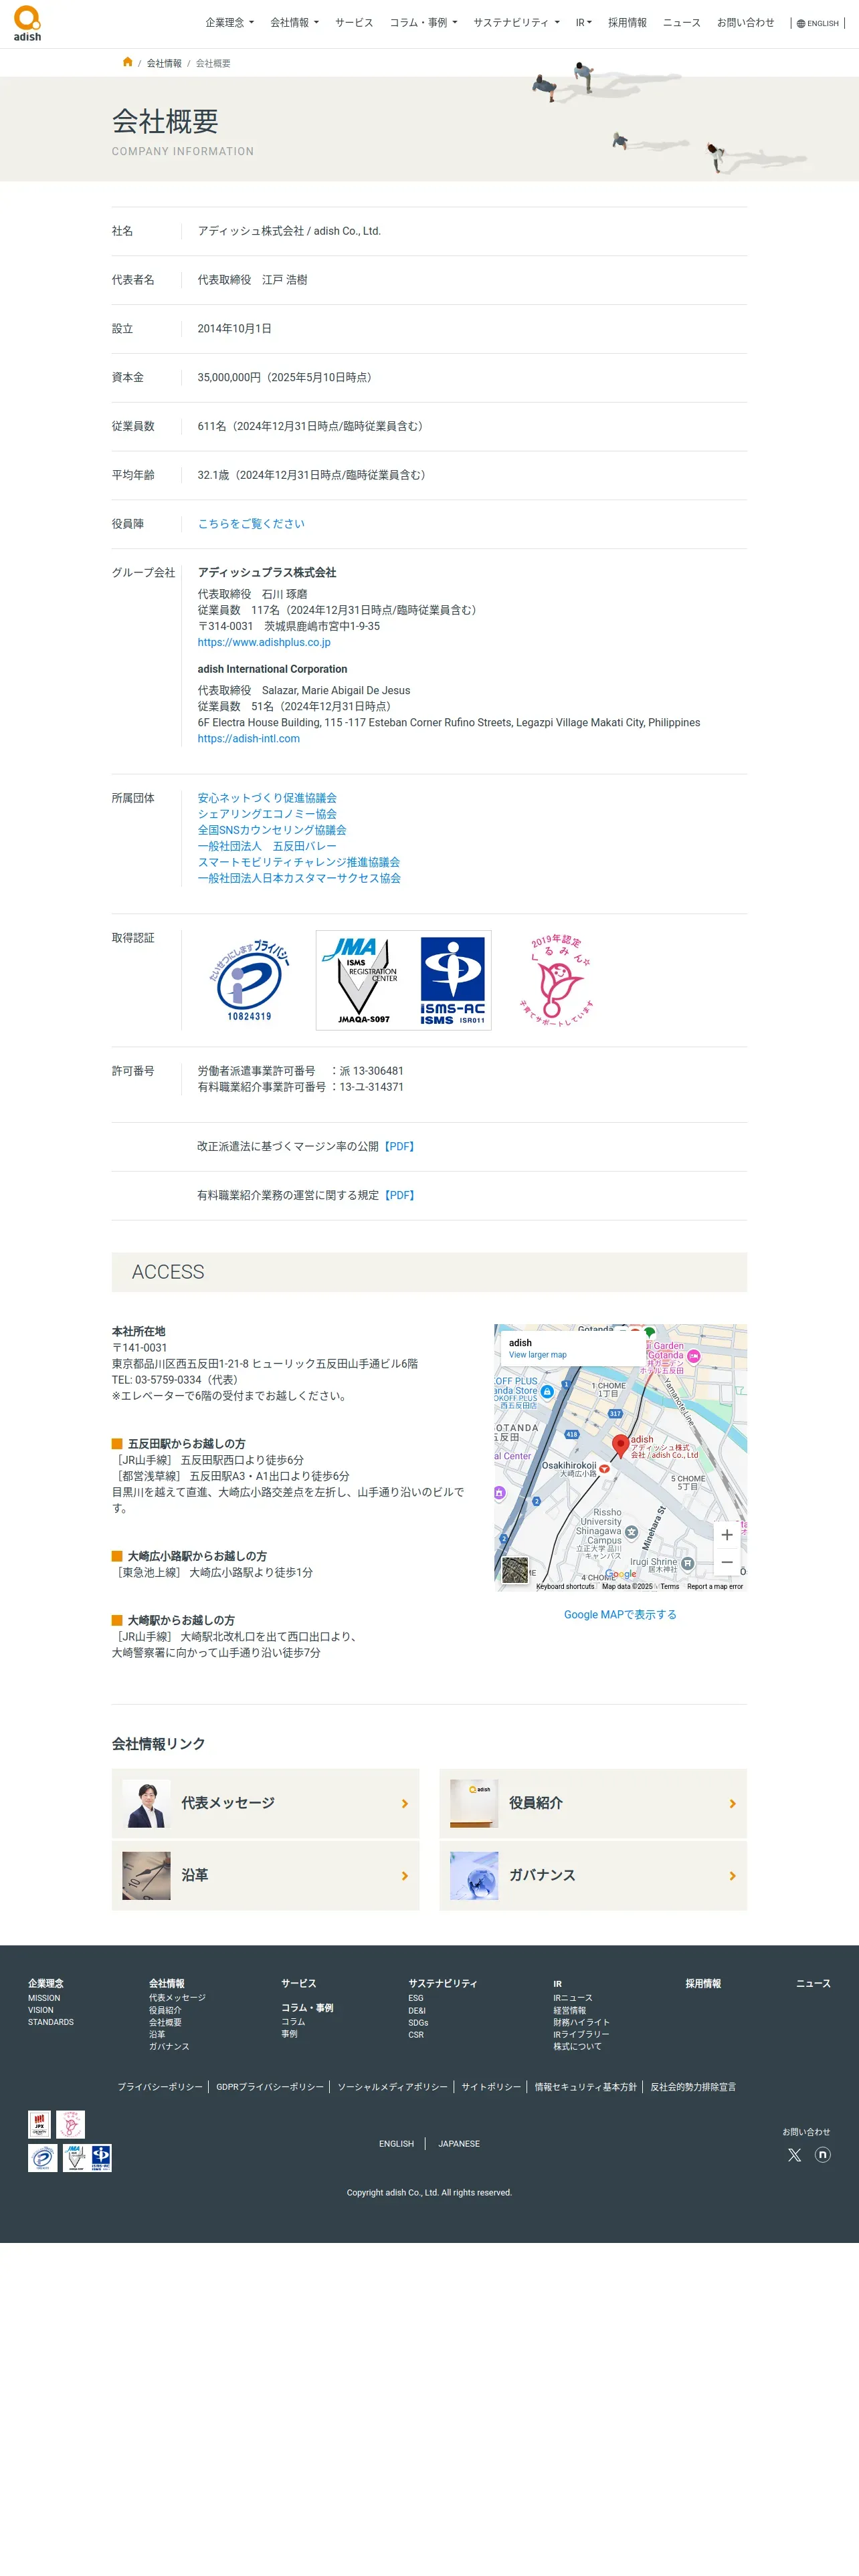The image size is (859, 2576).
Task: Click View larger map on the map
Action: click(537, 1355)
